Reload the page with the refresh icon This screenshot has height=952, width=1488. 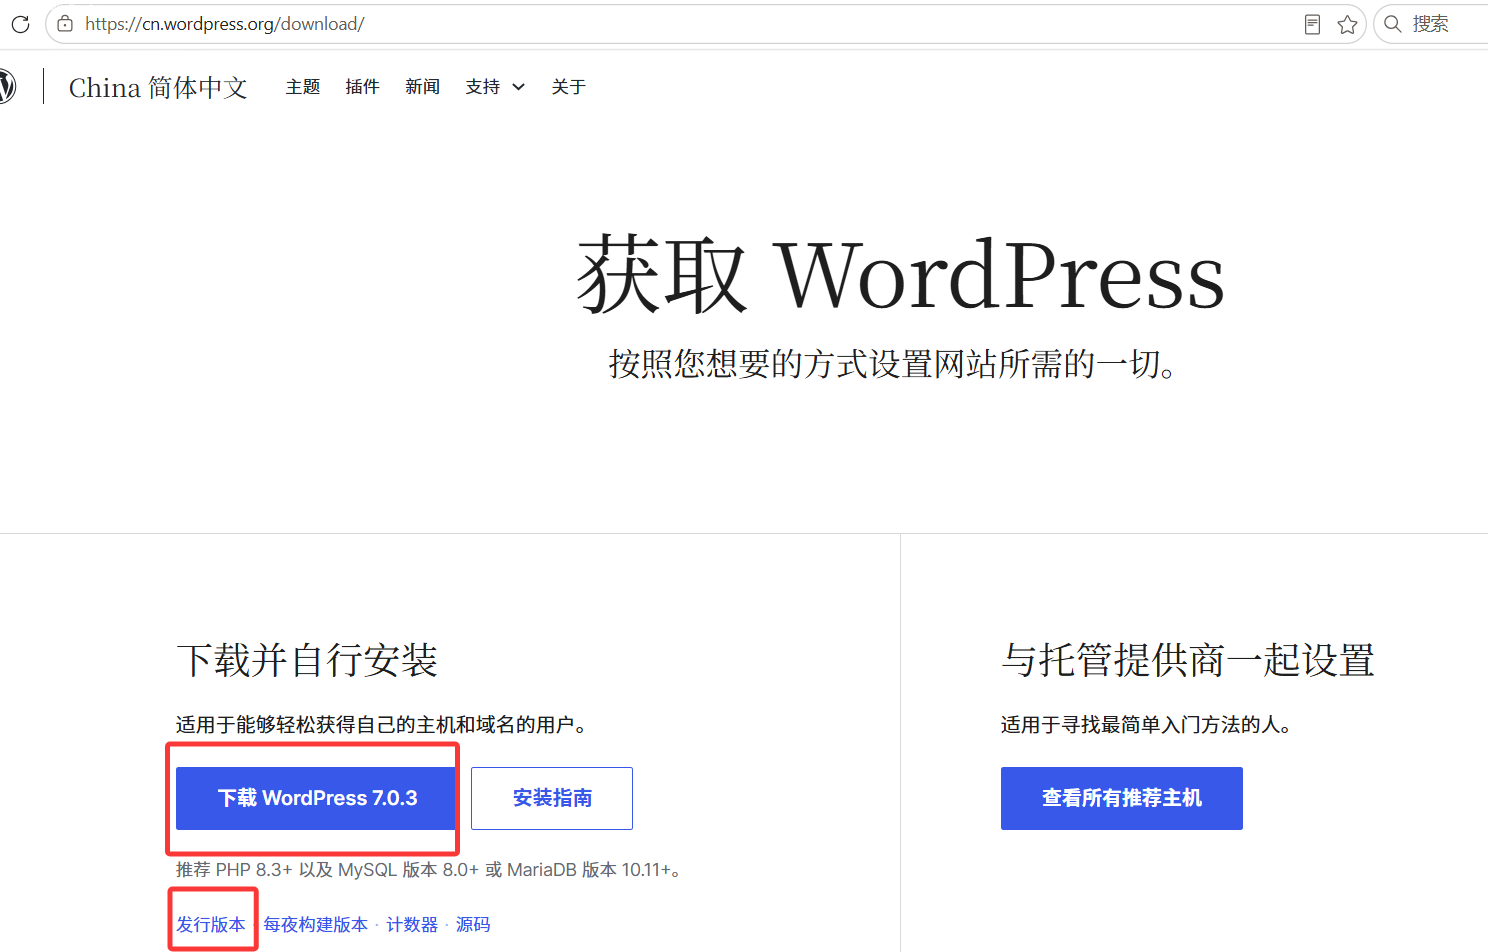[20, 24]
